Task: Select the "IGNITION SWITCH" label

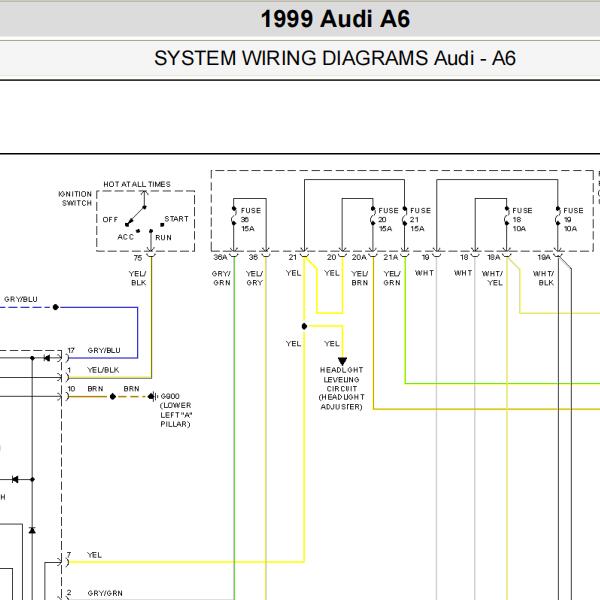Action: [x=75, y=198]
